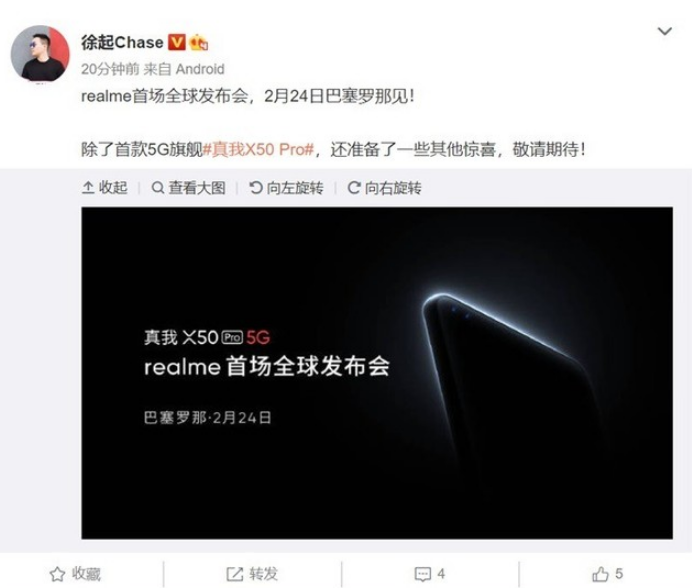The width and height of the screenshot is (692, 588).
Task: Open the post options chevron menu
Action: point(664,31)
